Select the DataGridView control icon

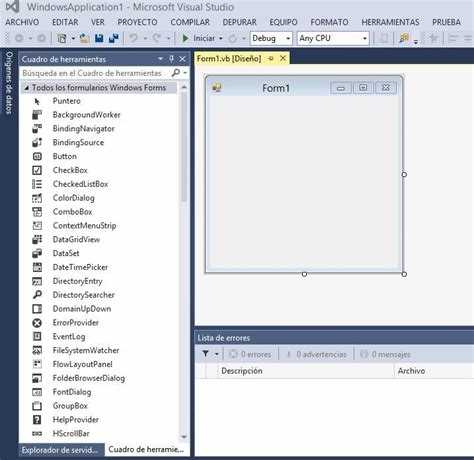click(37, 239)
